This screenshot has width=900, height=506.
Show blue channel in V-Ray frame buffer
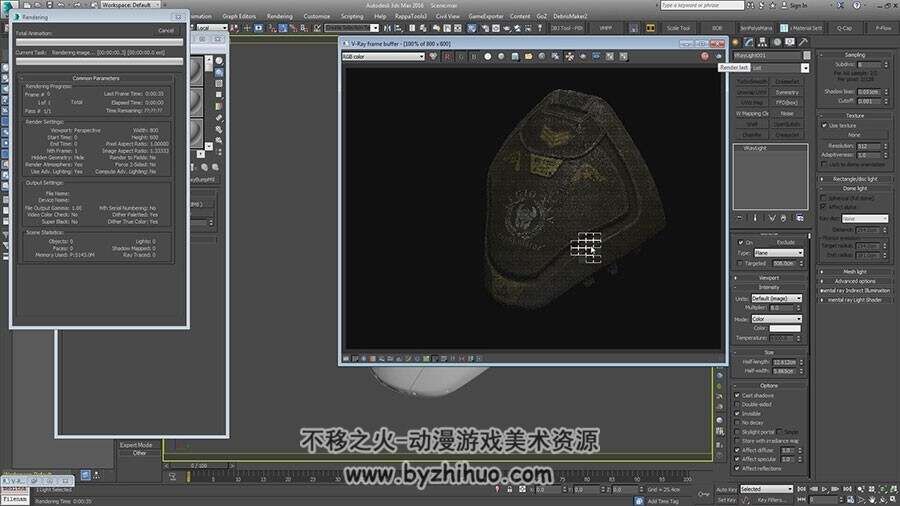click(x=474, y=56)
